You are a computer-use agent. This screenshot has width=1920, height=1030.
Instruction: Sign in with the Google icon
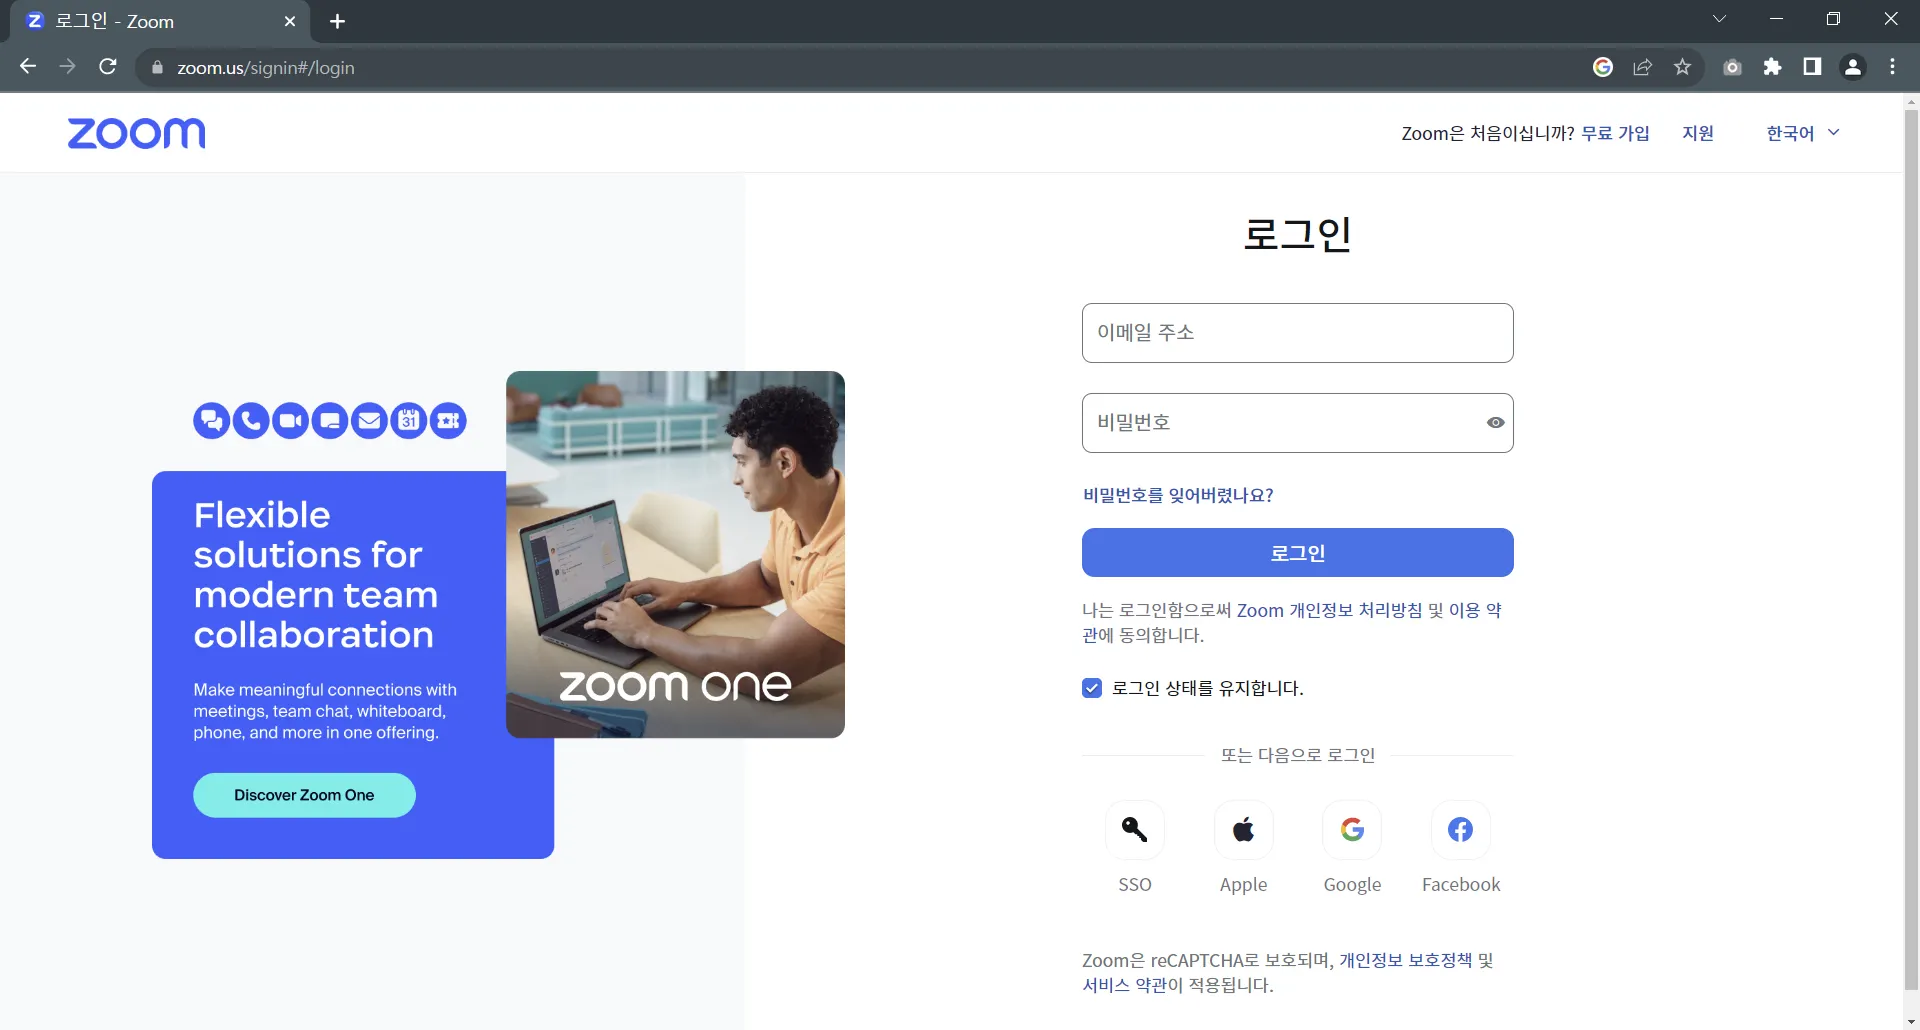pos(1352,830)
